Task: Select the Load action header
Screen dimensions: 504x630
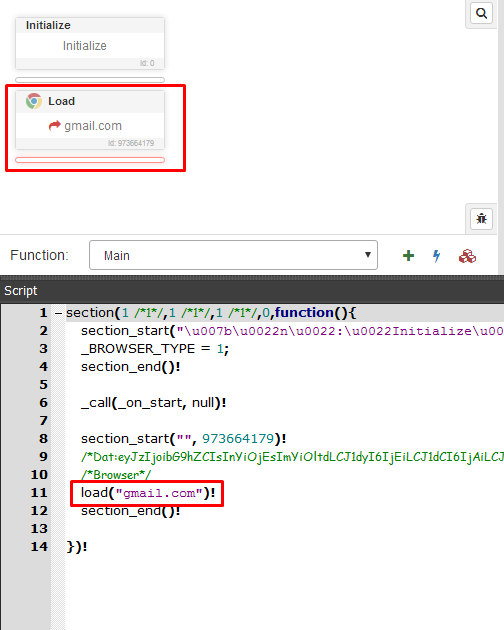Action: pyautogui.click(x=90, y=101)
